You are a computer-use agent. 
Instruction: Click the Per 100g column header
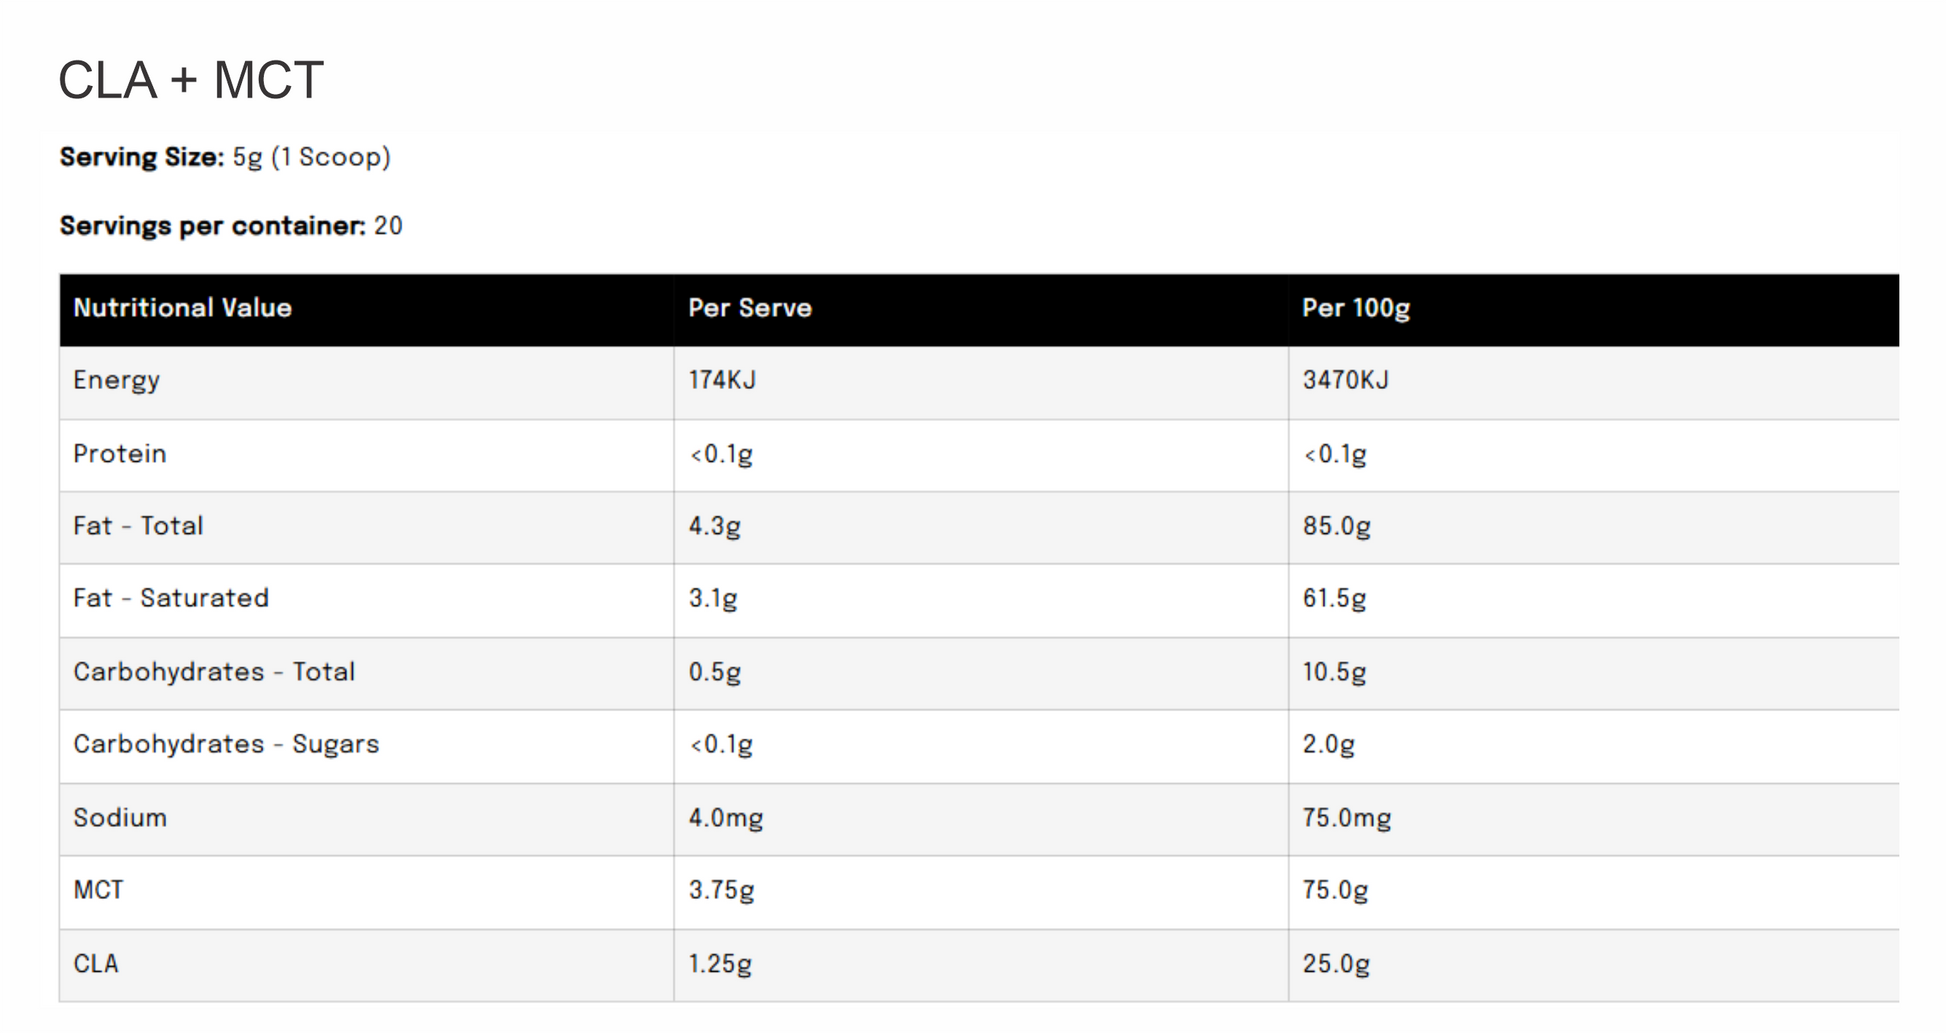click(x=1356, y=308)
